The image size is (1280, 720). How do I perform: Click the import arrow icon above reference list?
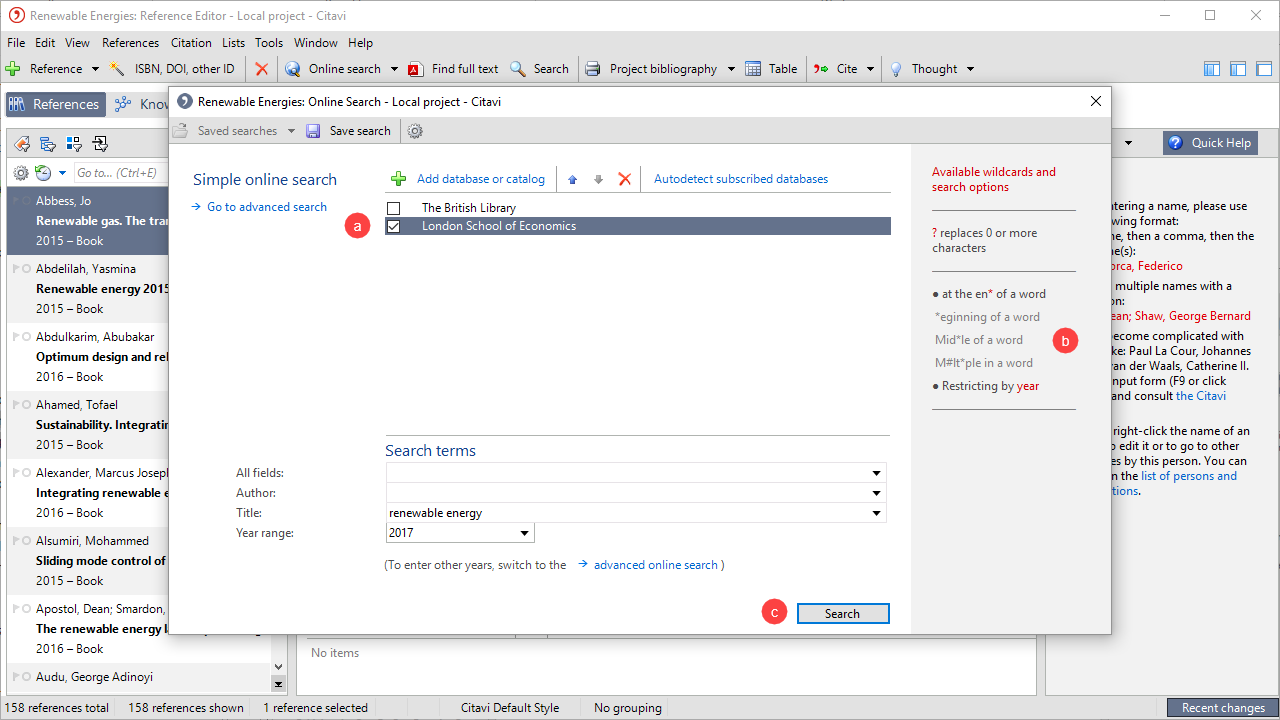[99, 144]
